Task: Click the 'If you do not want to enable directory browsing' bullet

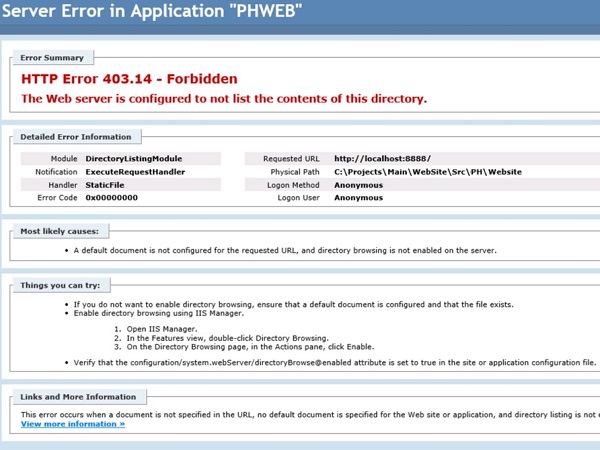Action: [293, 305]
